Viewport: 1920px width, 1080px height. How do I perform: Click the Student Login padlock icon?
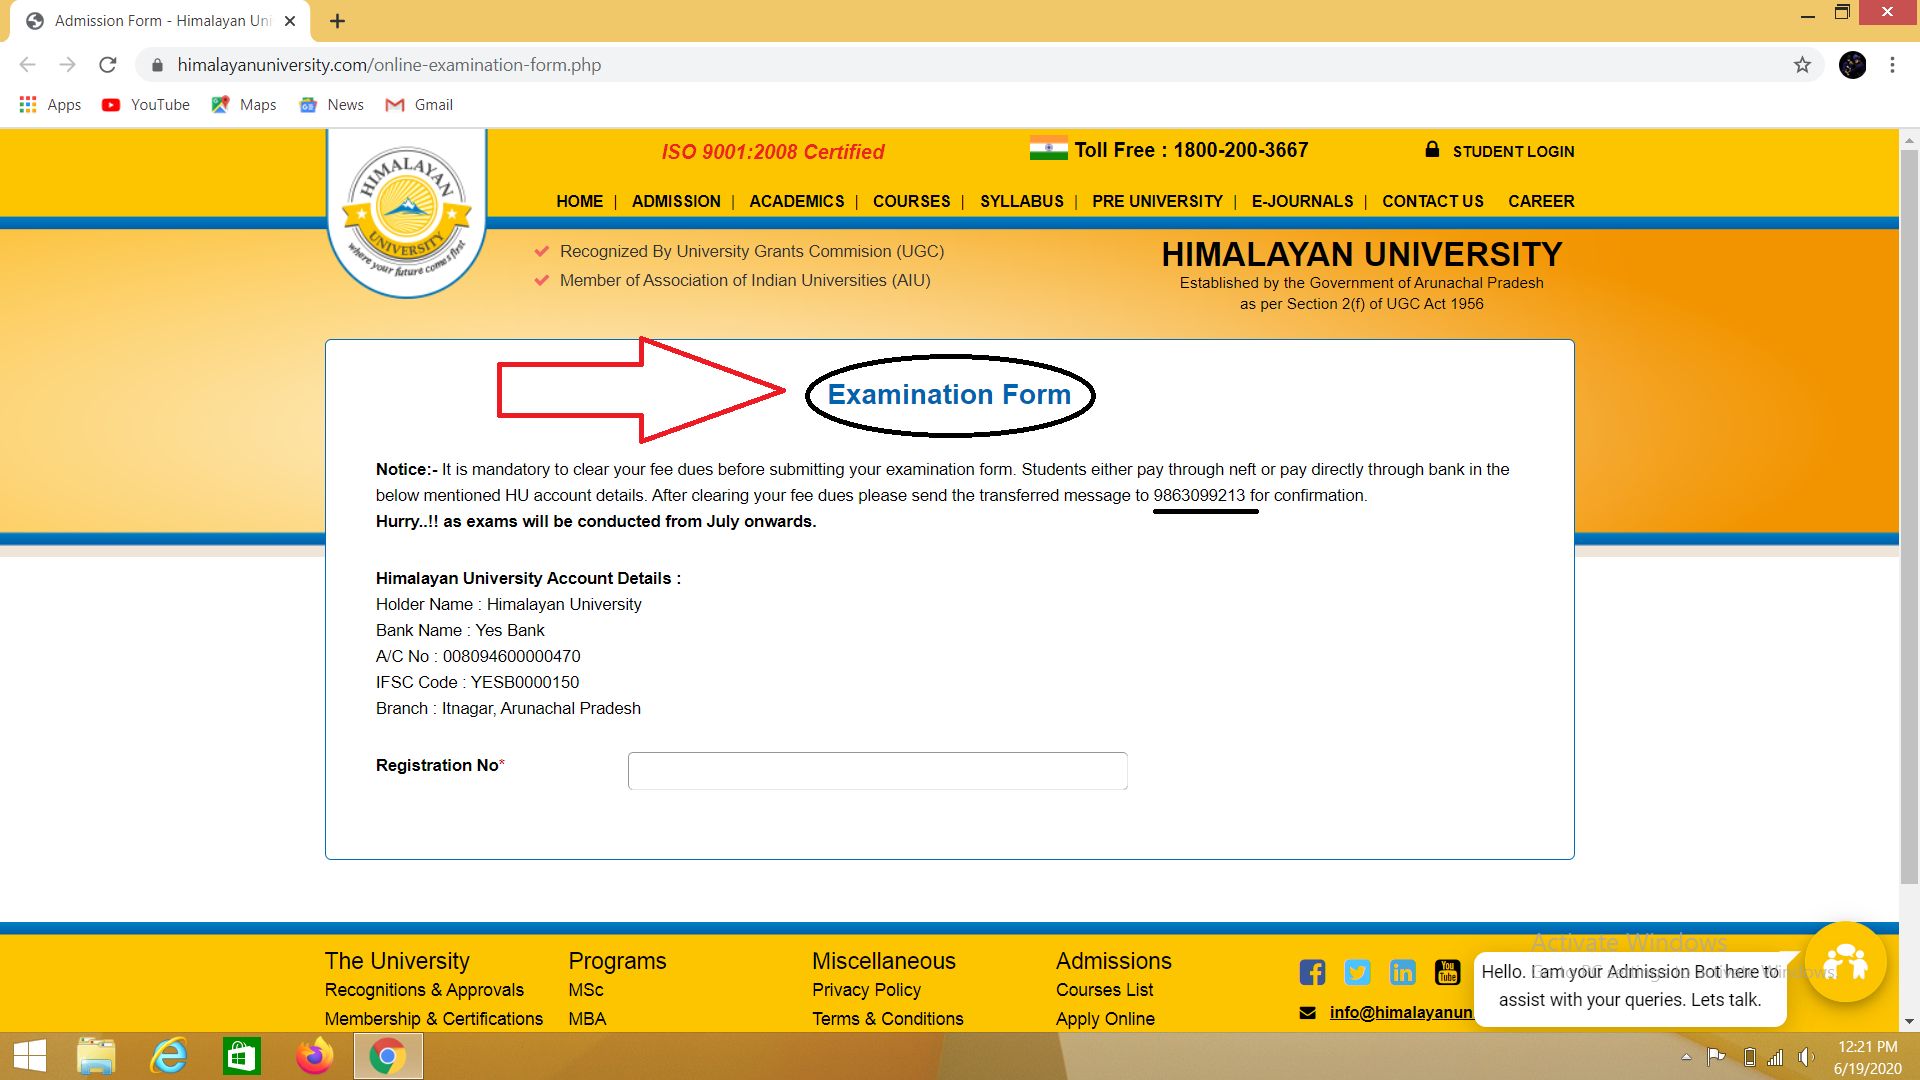tap(1432, 150)
